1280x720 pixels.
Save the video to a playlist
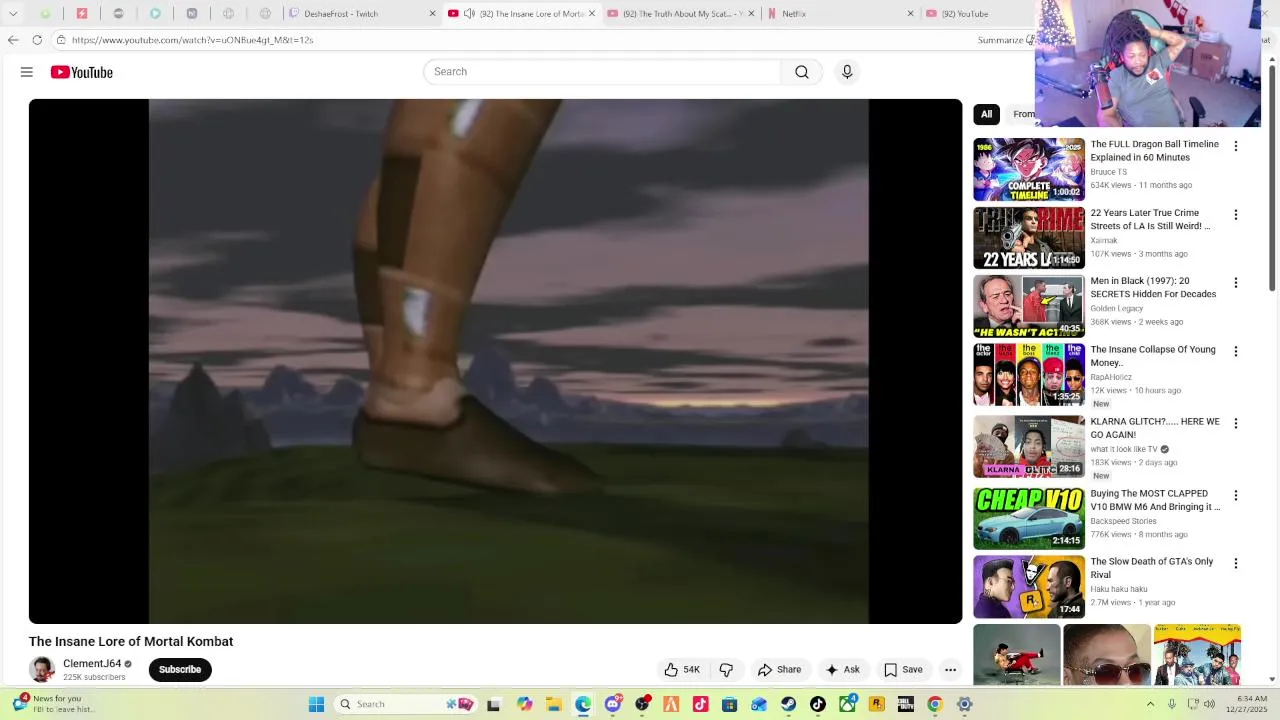(903, 670)
